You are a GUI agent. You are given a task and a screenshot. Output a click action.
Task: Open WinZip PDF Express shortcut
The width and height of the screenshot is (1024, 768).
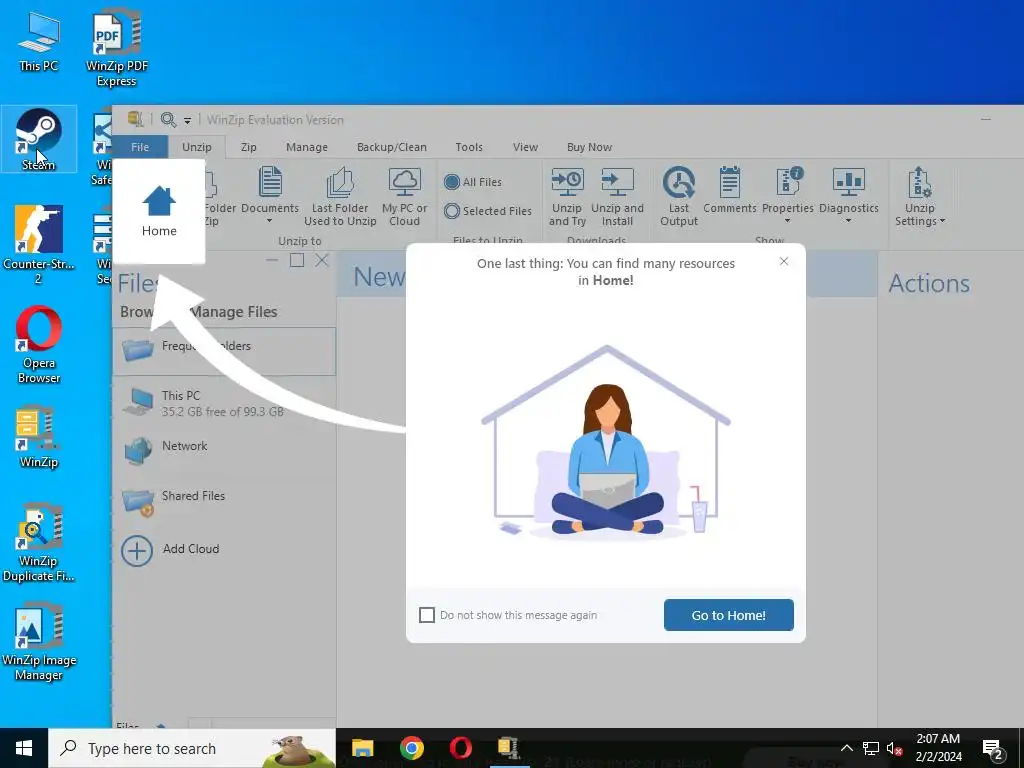click(117, 48)
